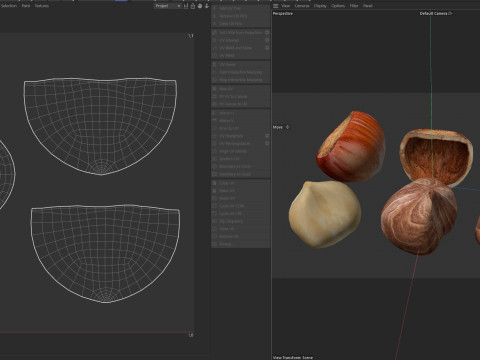The height and width of the screenshot is (360, 480).
Task: Choose UV Unwrap command
Action: coord(238,40)
